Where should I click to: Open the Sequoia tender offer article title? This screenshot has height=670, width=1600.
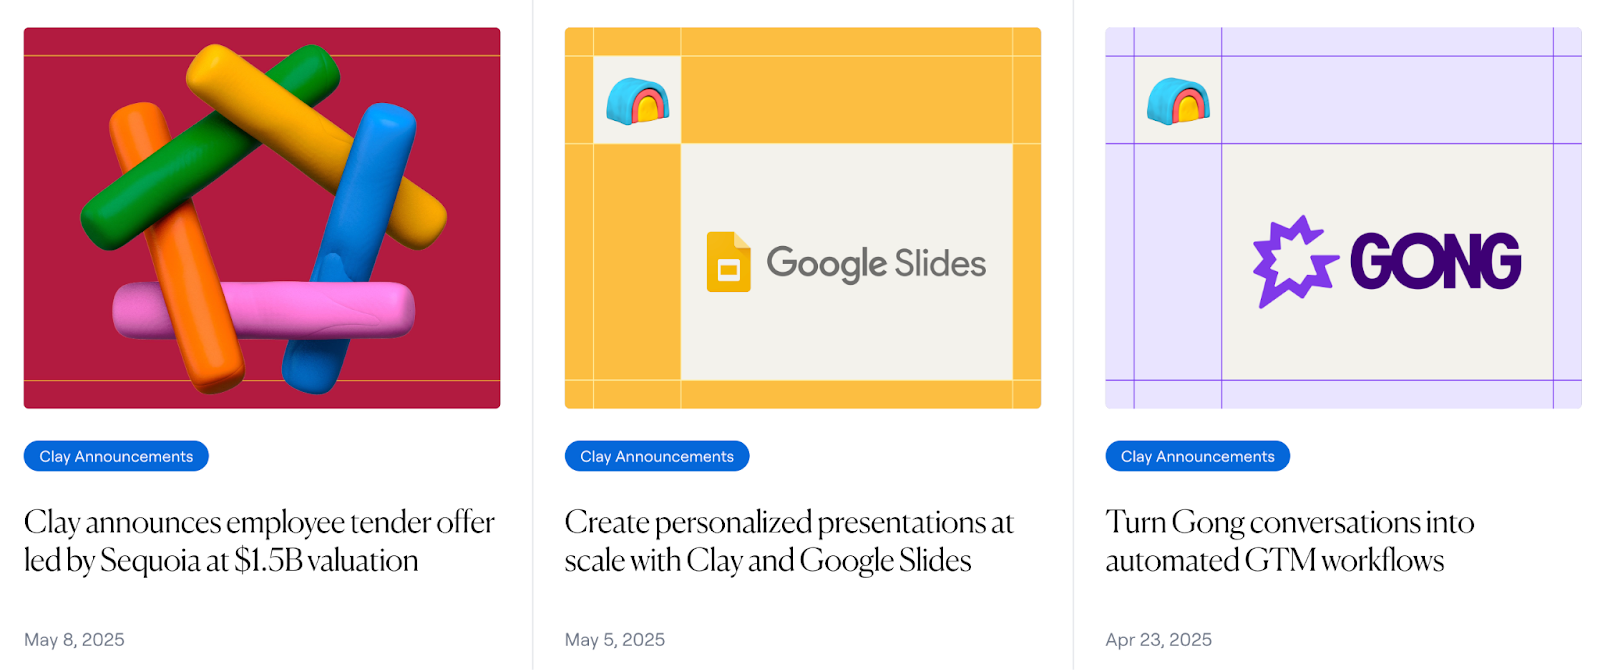(x=259, y=541)
